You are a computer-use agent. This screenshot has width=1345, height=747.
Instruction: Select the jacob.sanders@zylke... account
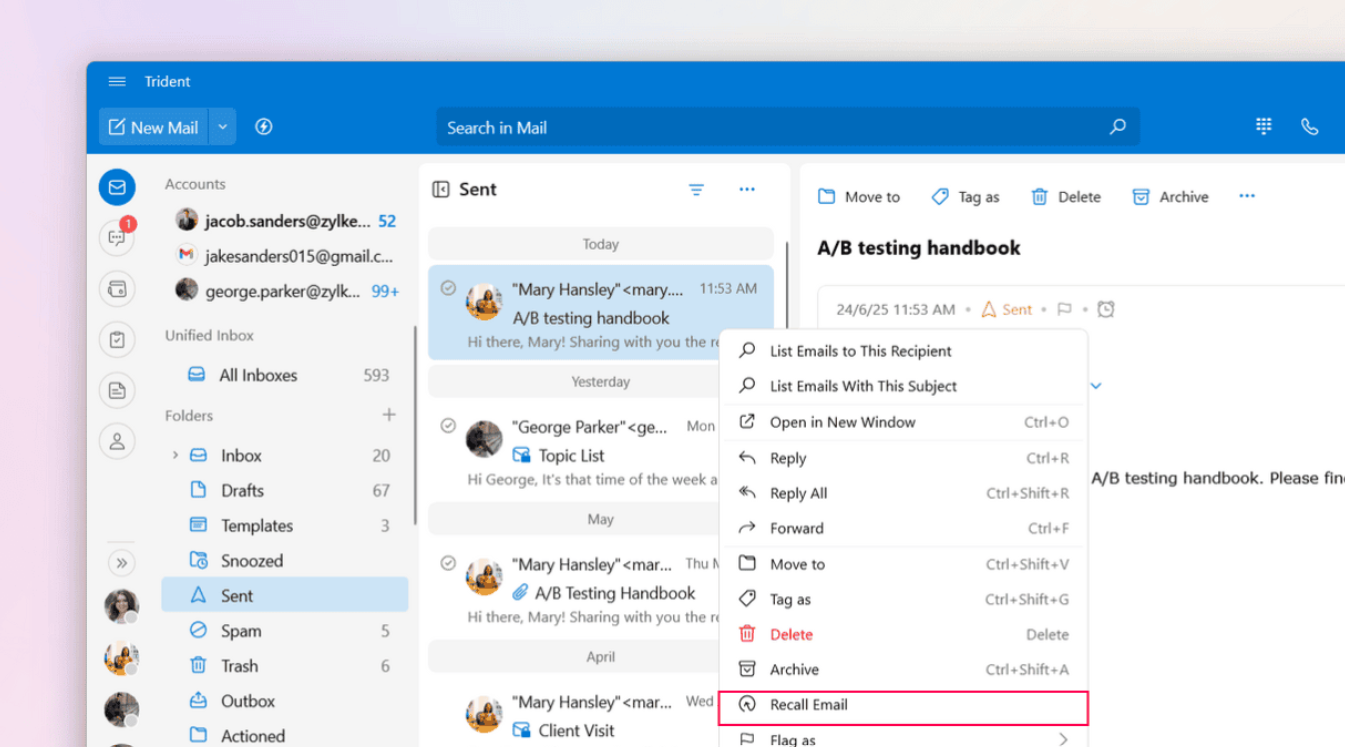[x=286, y=221]
